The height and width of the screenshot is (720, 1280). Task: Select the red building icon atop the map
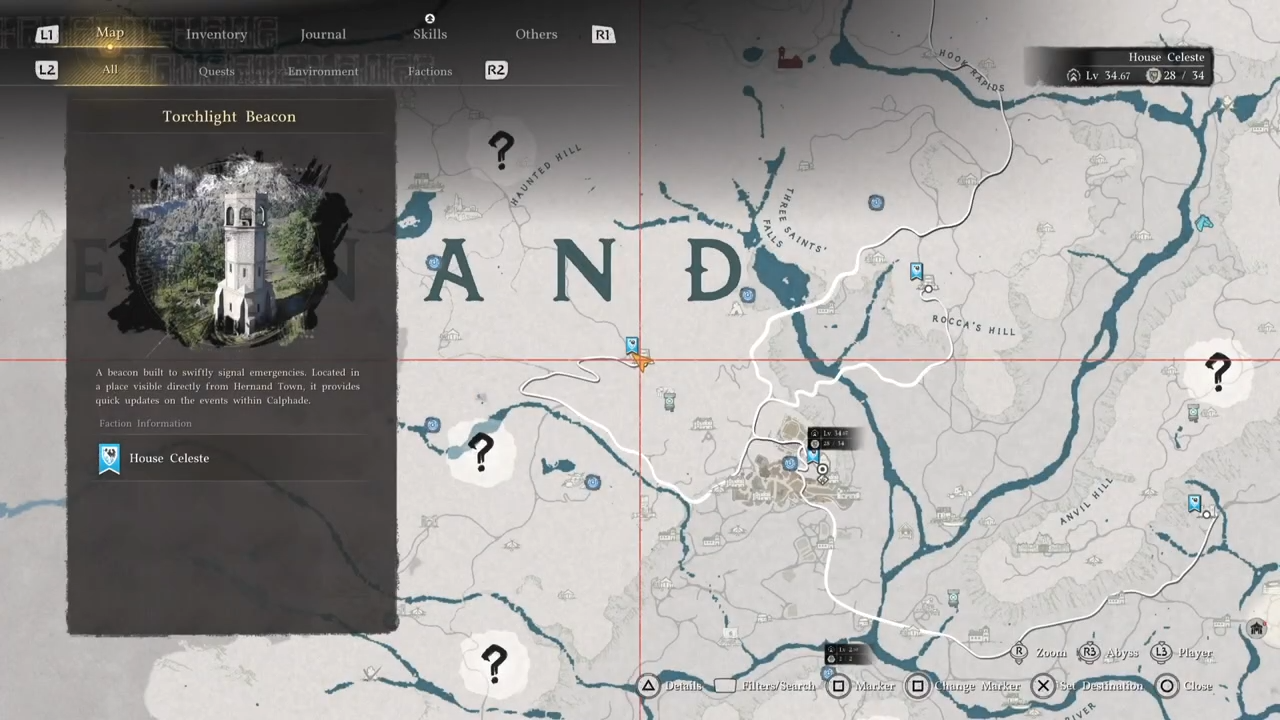point(790,57)
